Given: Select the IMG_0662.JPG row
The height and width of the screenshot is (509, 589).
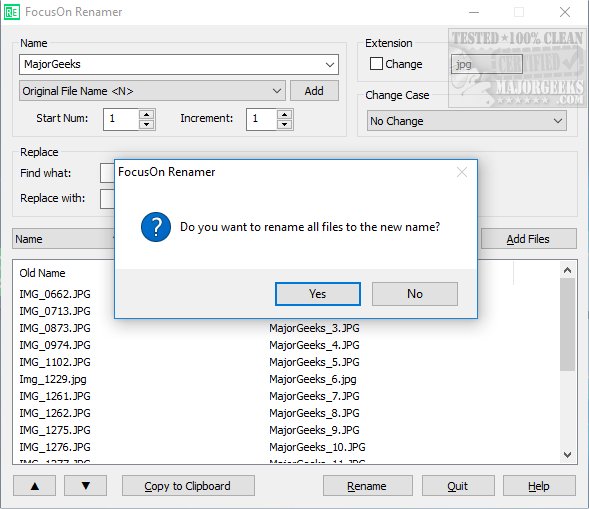Looking at the screenshot, I should click(x=55, y=294).
